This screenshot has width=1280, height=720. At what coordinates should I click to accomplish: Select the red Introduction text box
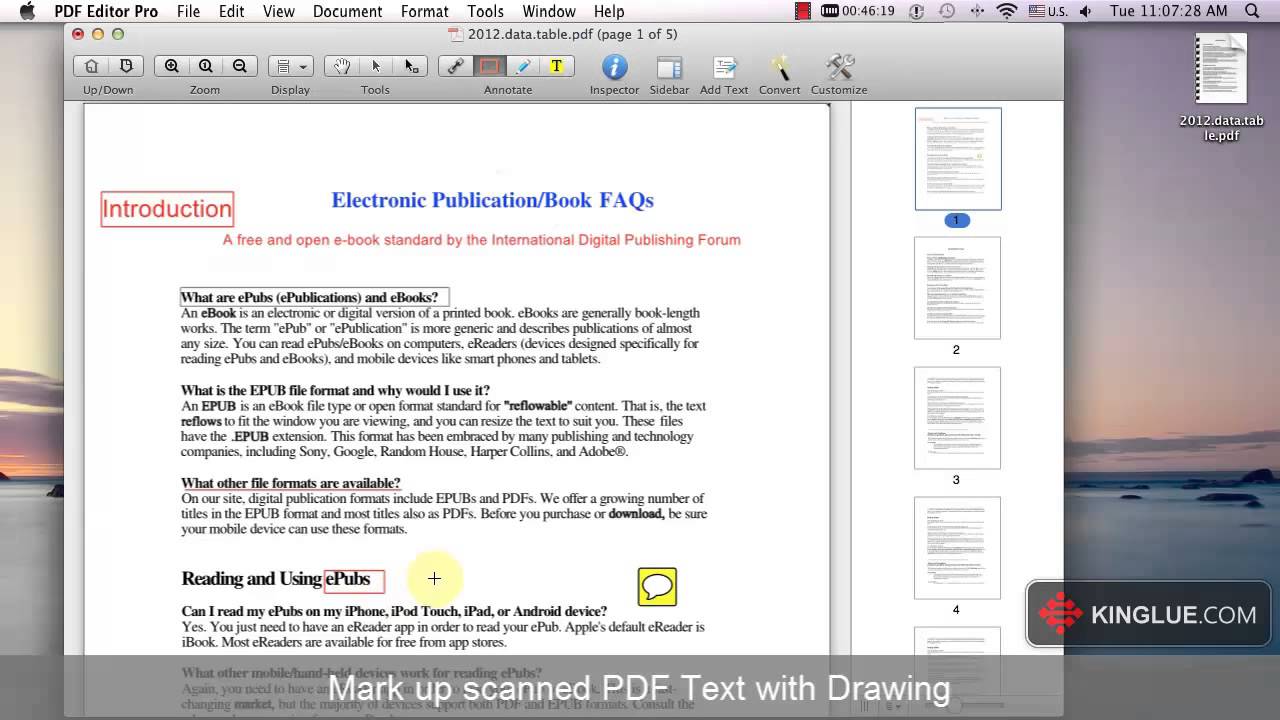[167, 209]
